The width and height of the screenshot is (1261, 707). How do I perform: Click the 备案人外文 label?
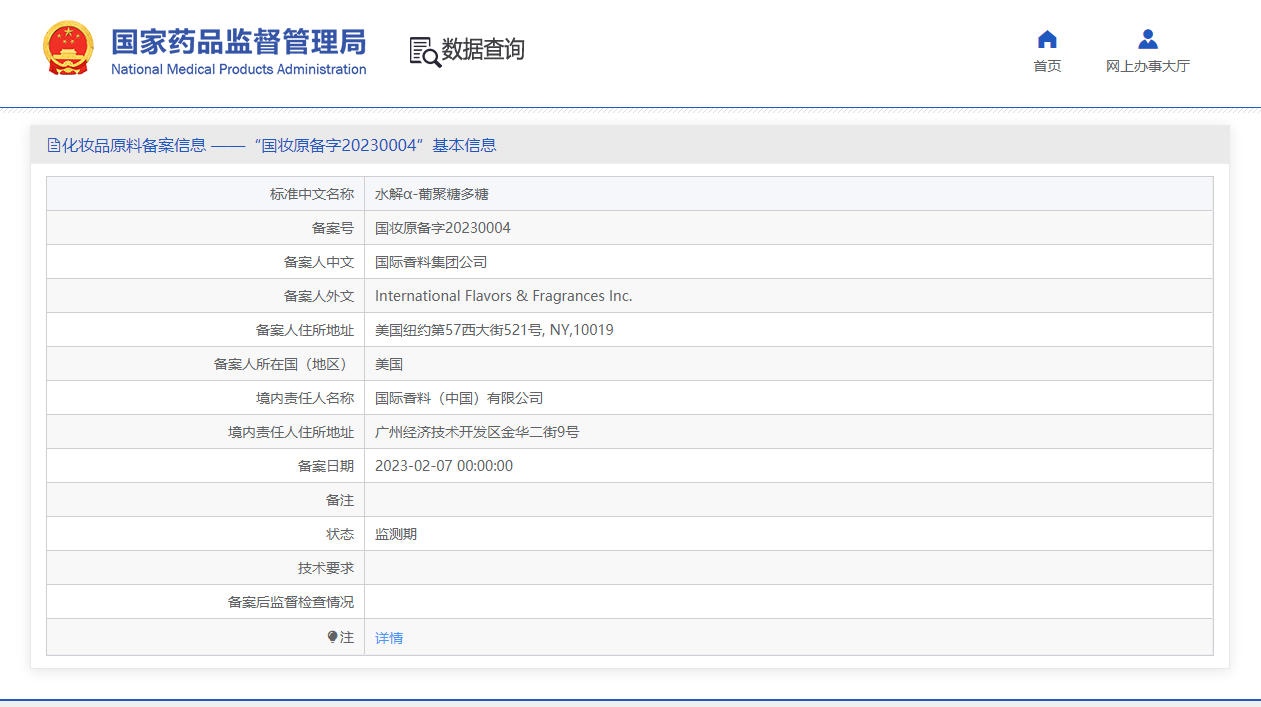click(319, 296)
